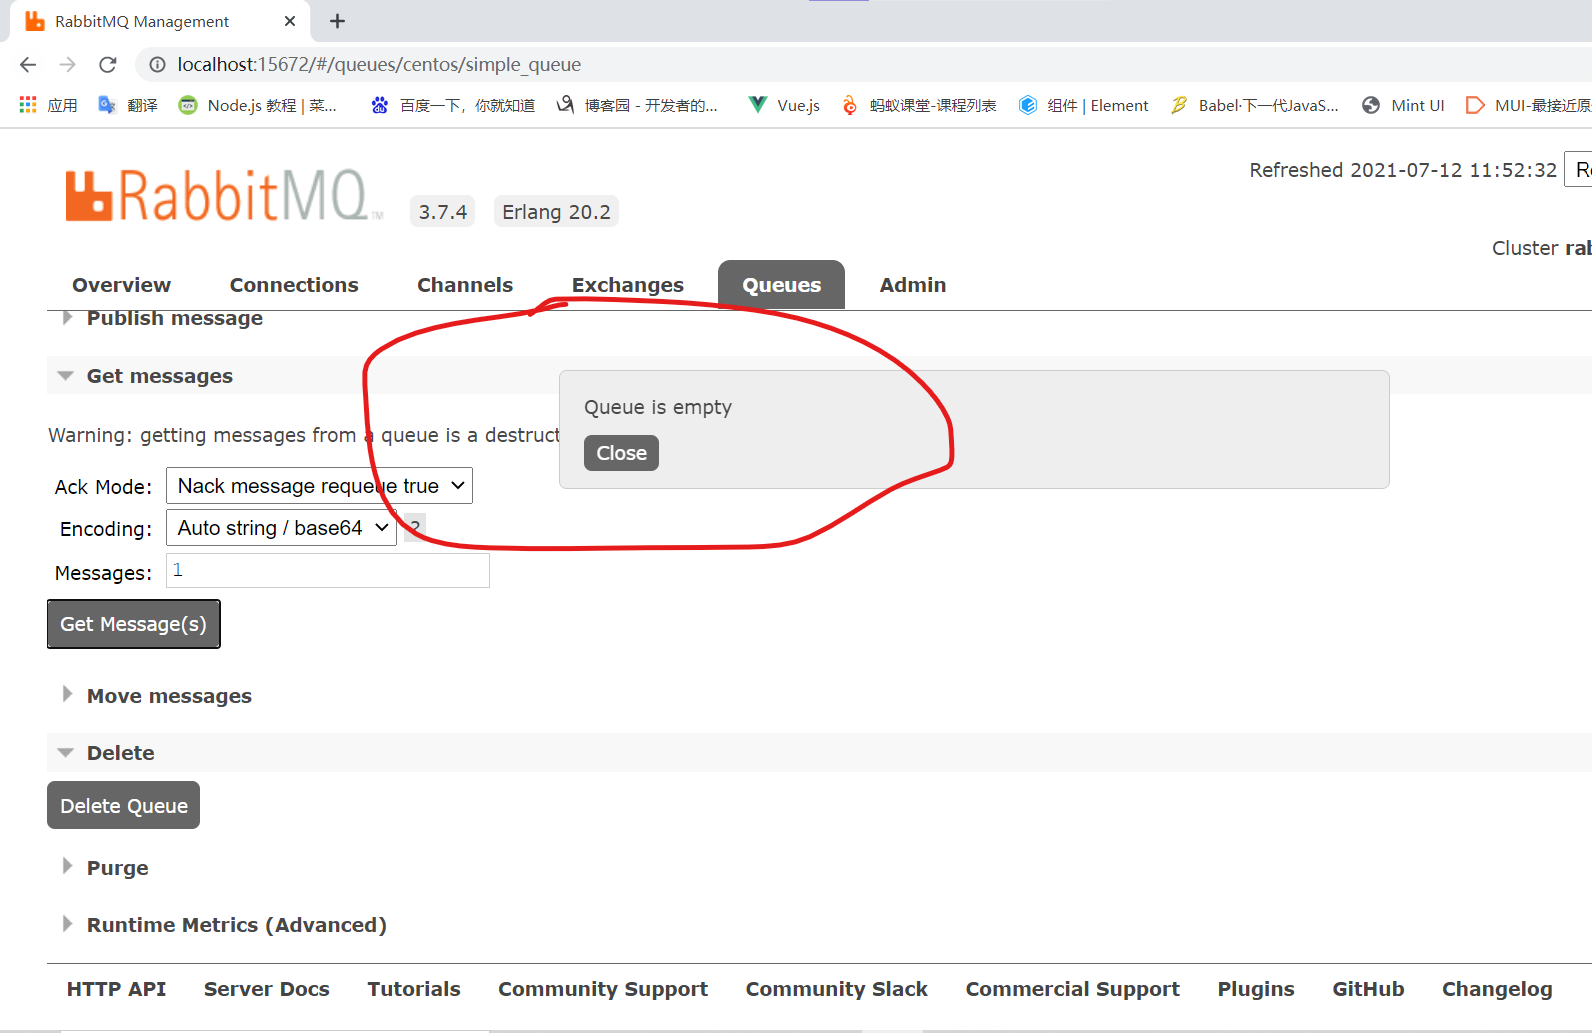Click the Erlang 20.2 label

tap(556, 212)
